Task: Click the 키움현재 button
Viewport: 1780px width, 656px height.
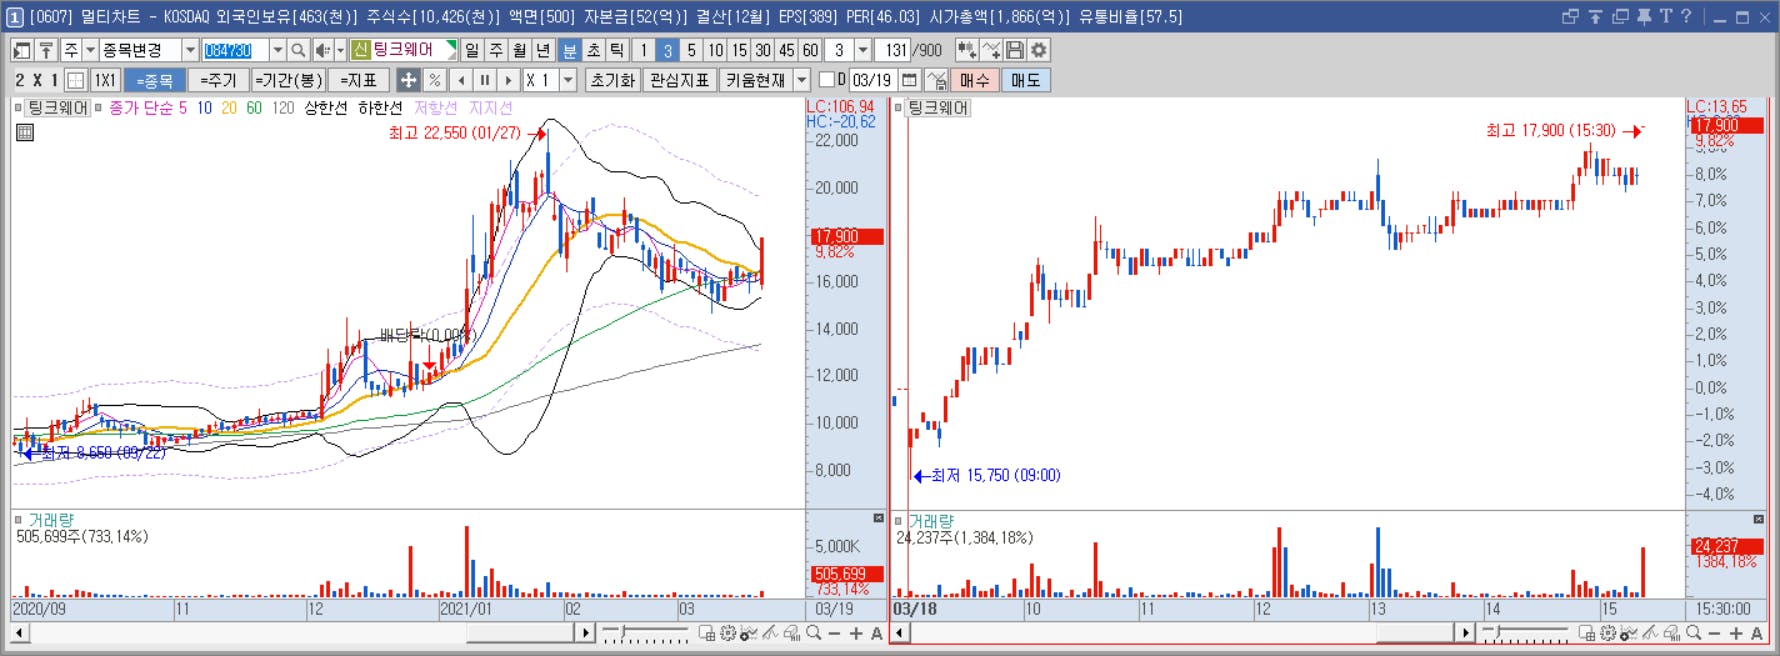Action: coord(756,80)
